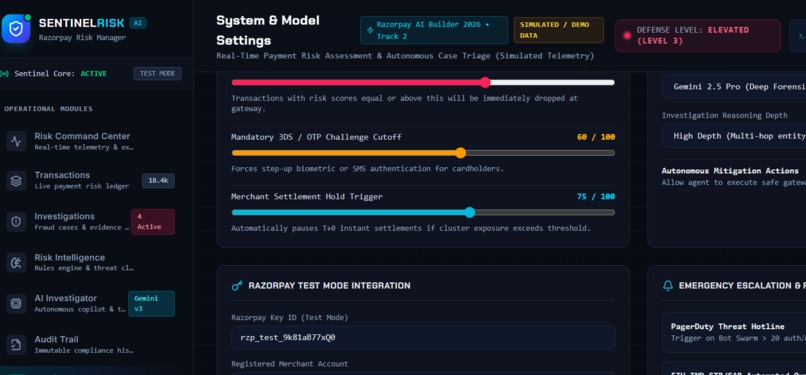Click the TEST MODE badge button
The width and height of the screenshot is (806, 375).
pyautogui.click(x=157, y=73)
